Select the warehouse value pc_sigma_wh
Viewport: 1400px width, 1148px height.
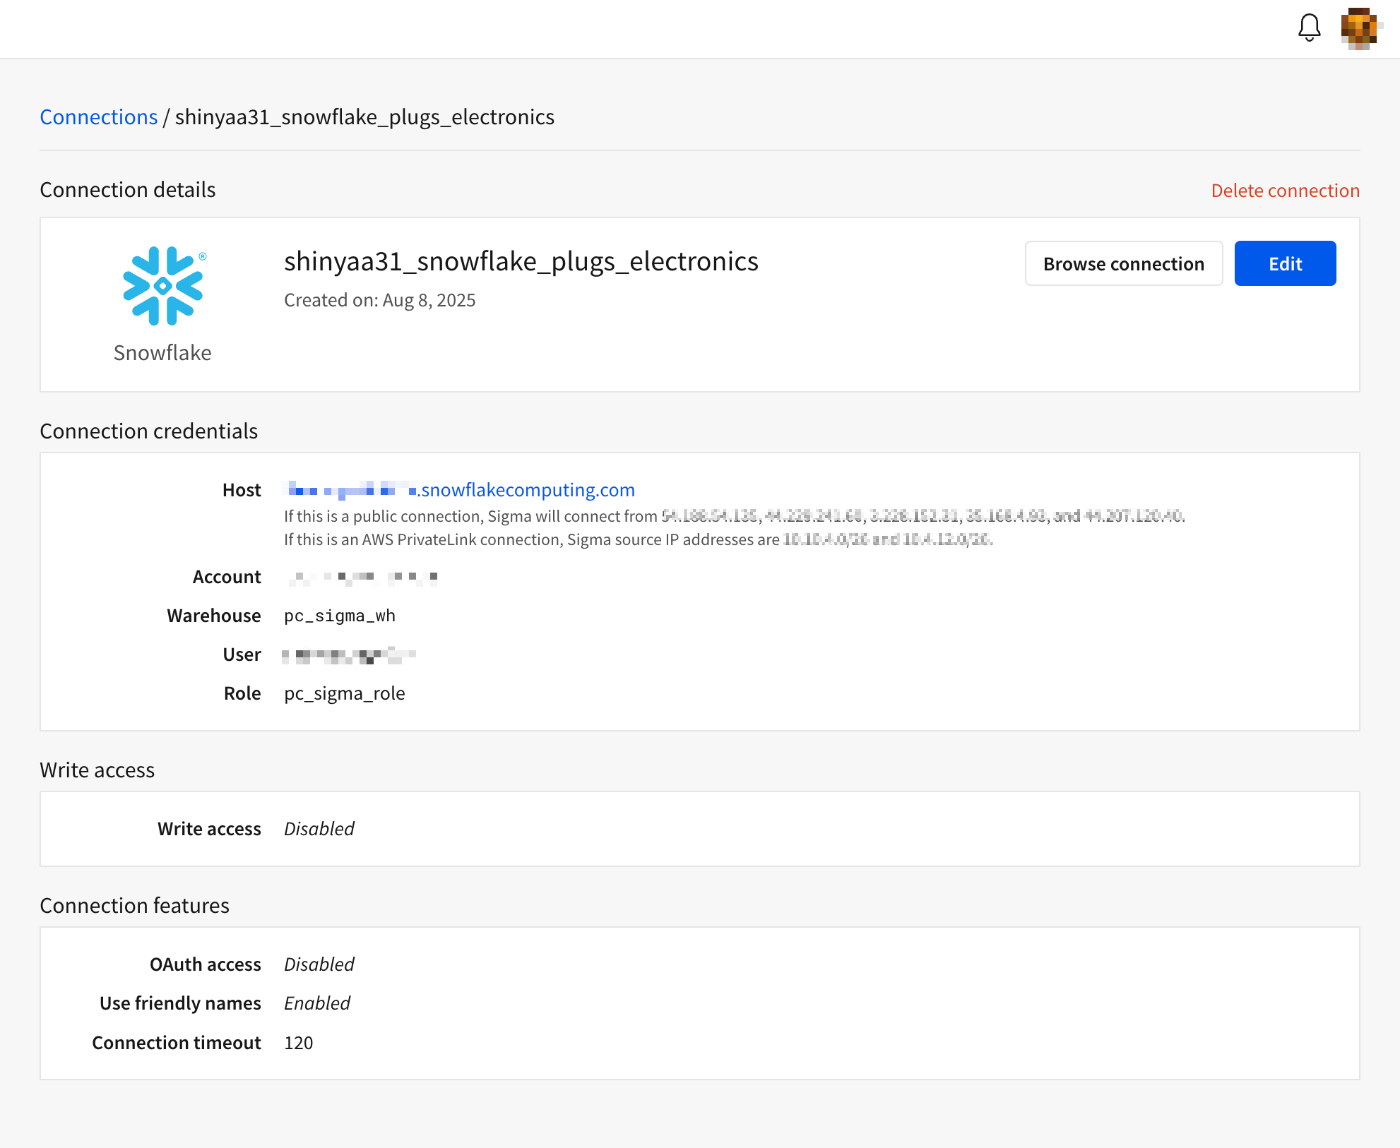(340, 616)
